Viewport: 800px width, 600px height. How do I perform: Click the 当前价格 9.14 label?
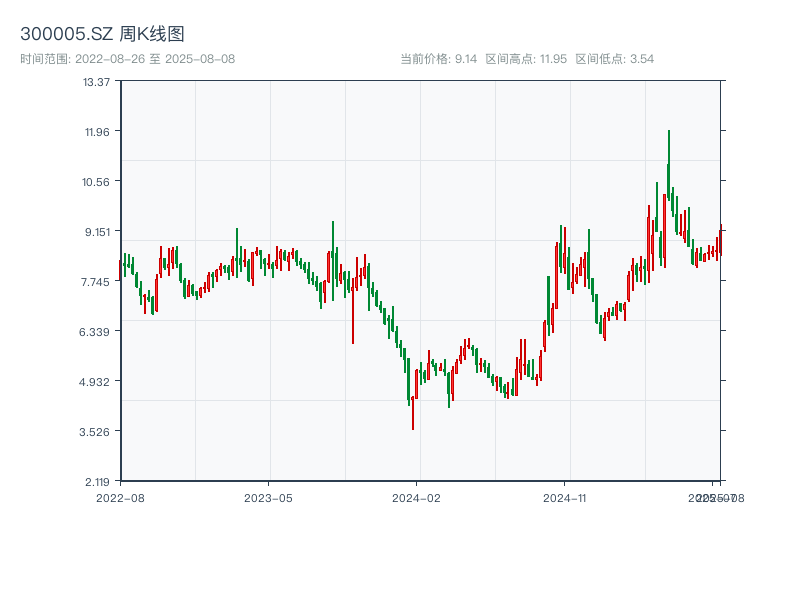438,59
